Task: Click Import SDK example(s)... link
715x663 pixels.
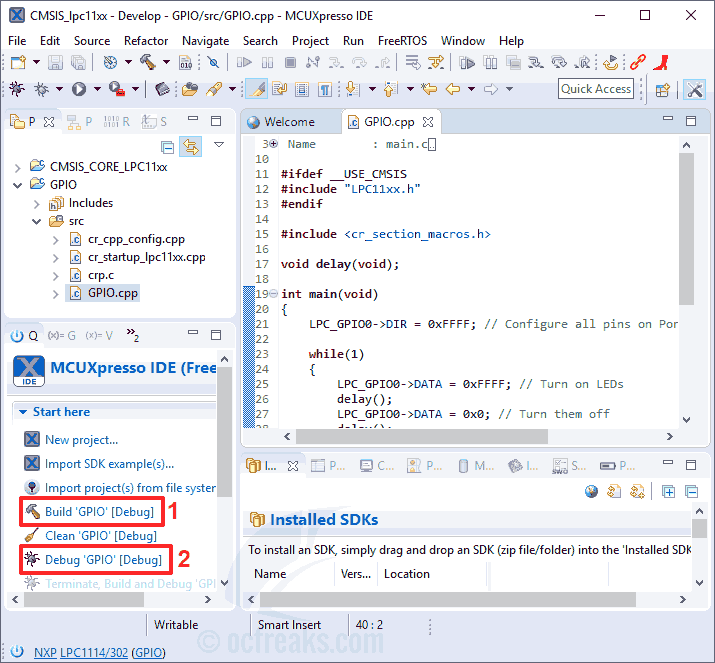Action: [109, 464]
